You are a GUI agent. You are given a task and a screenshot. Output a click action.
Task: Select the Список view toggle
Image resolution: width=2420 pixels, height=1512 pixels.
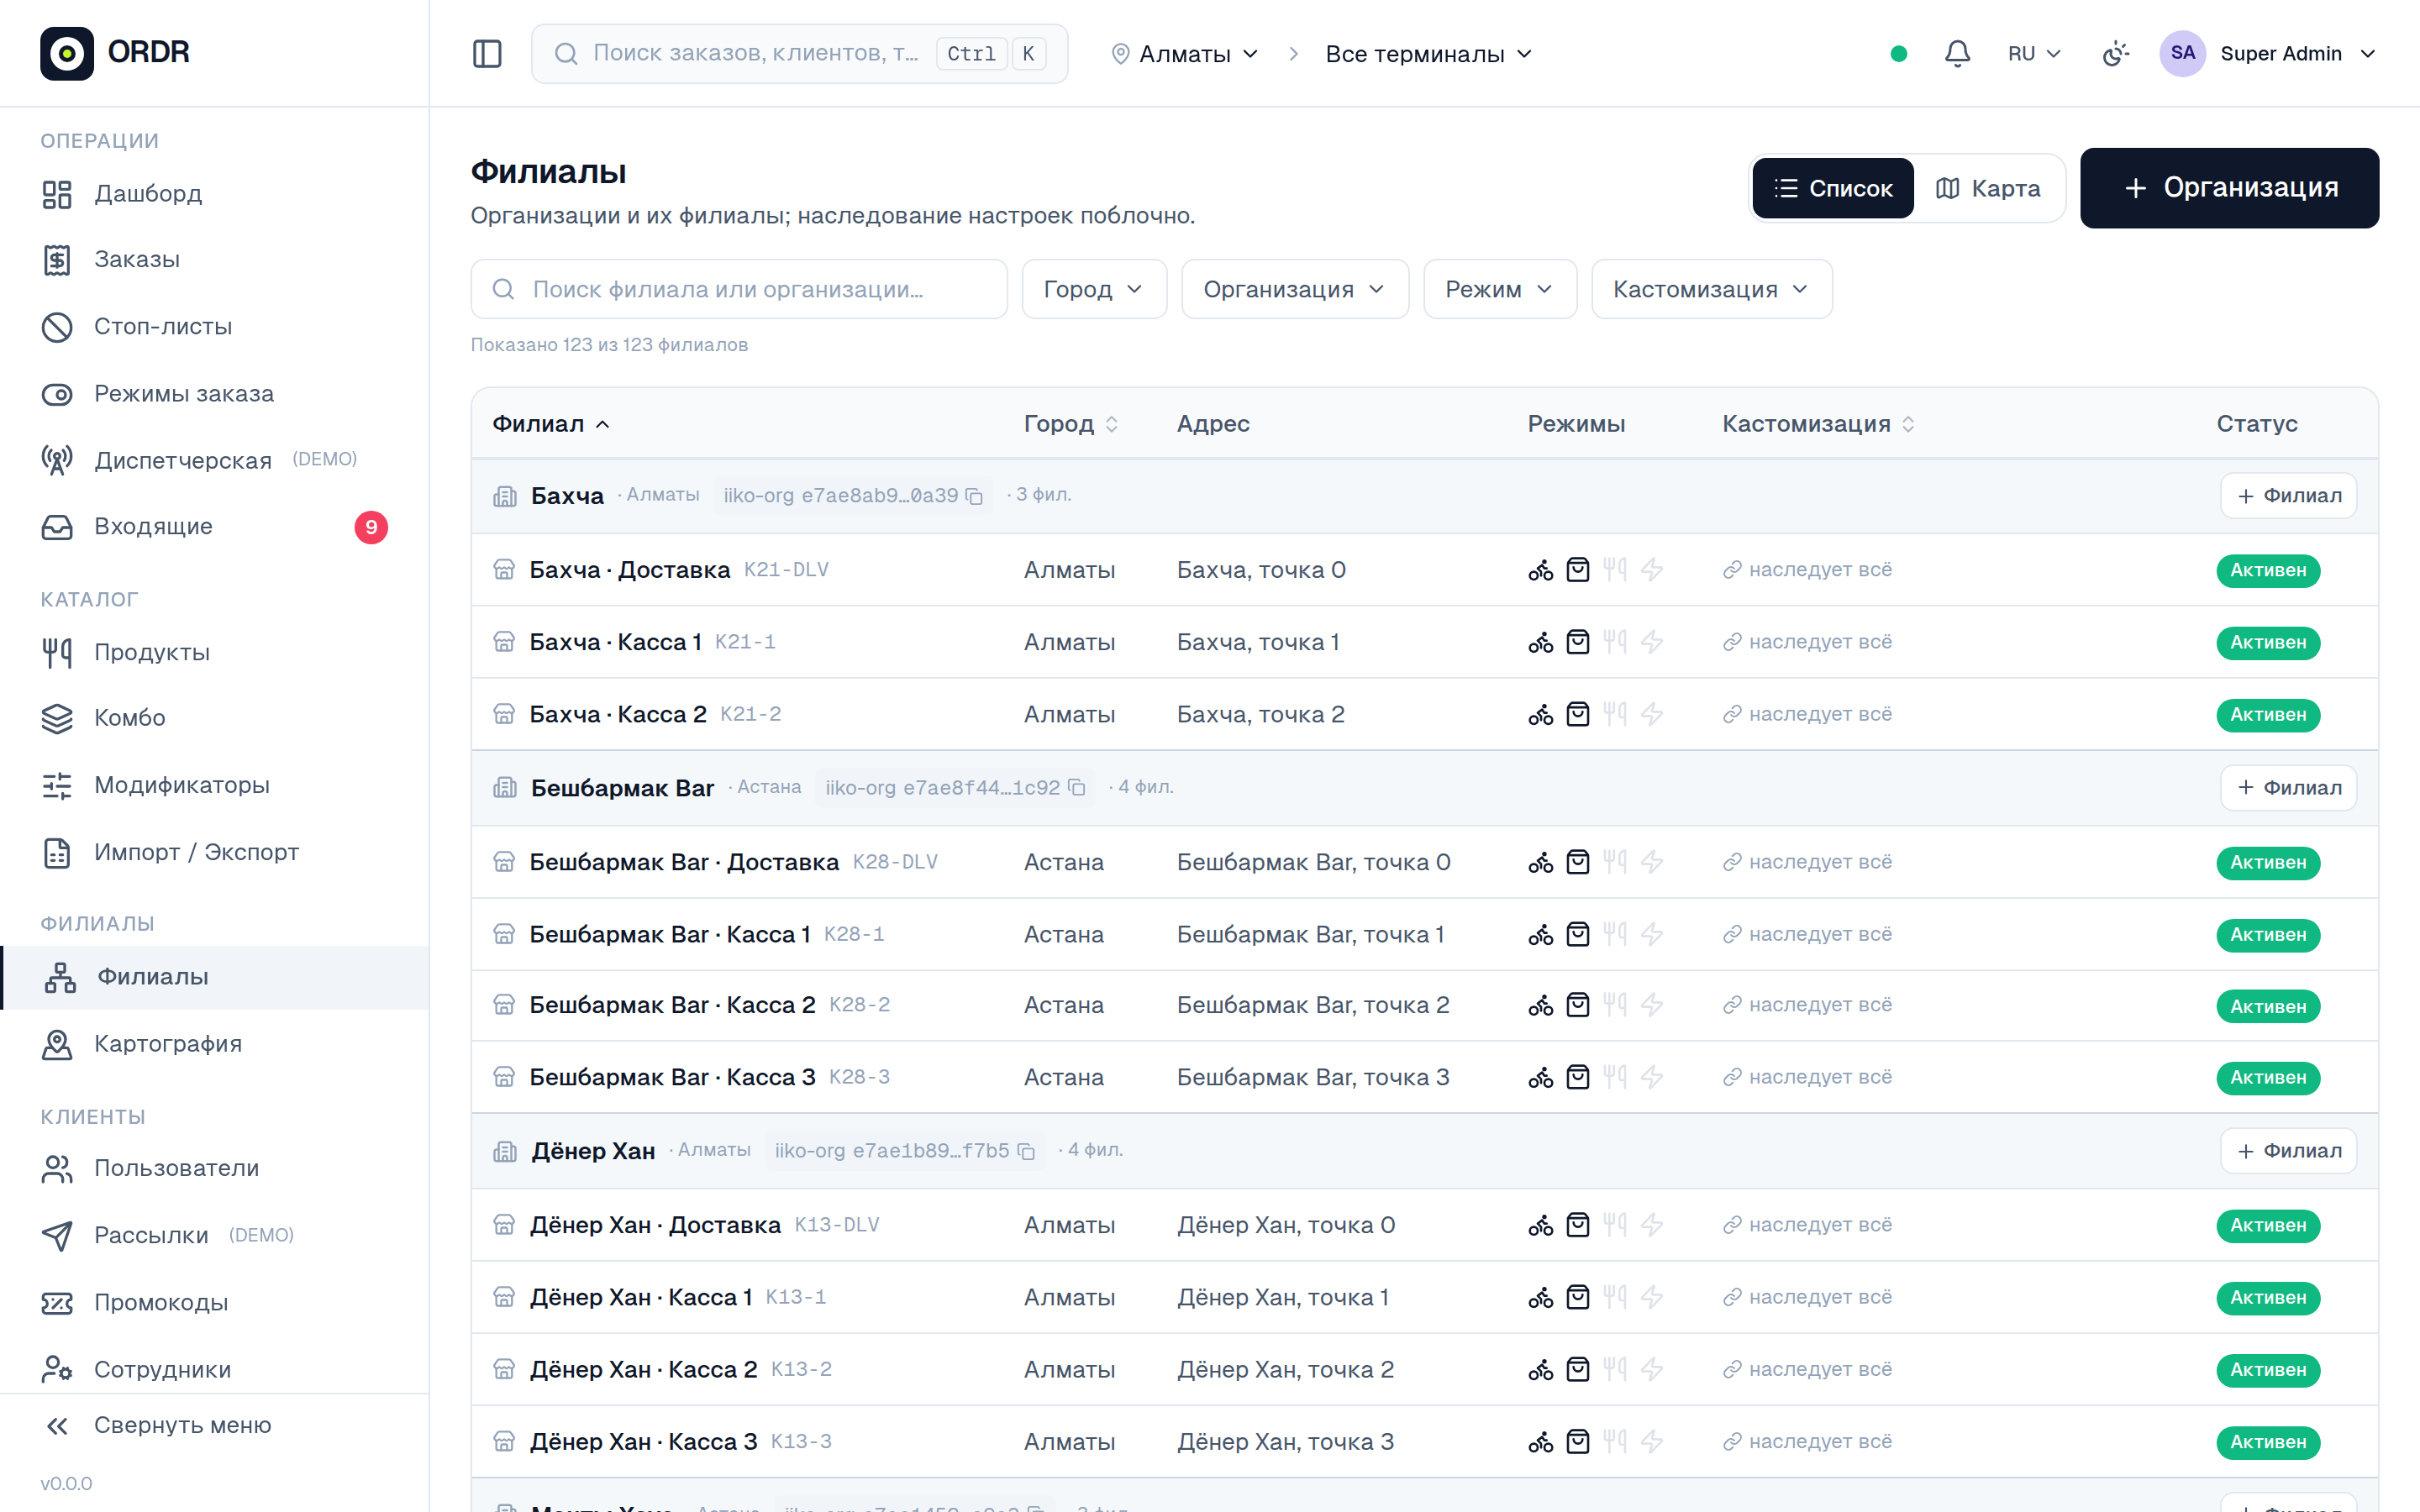click(1833, 188)
